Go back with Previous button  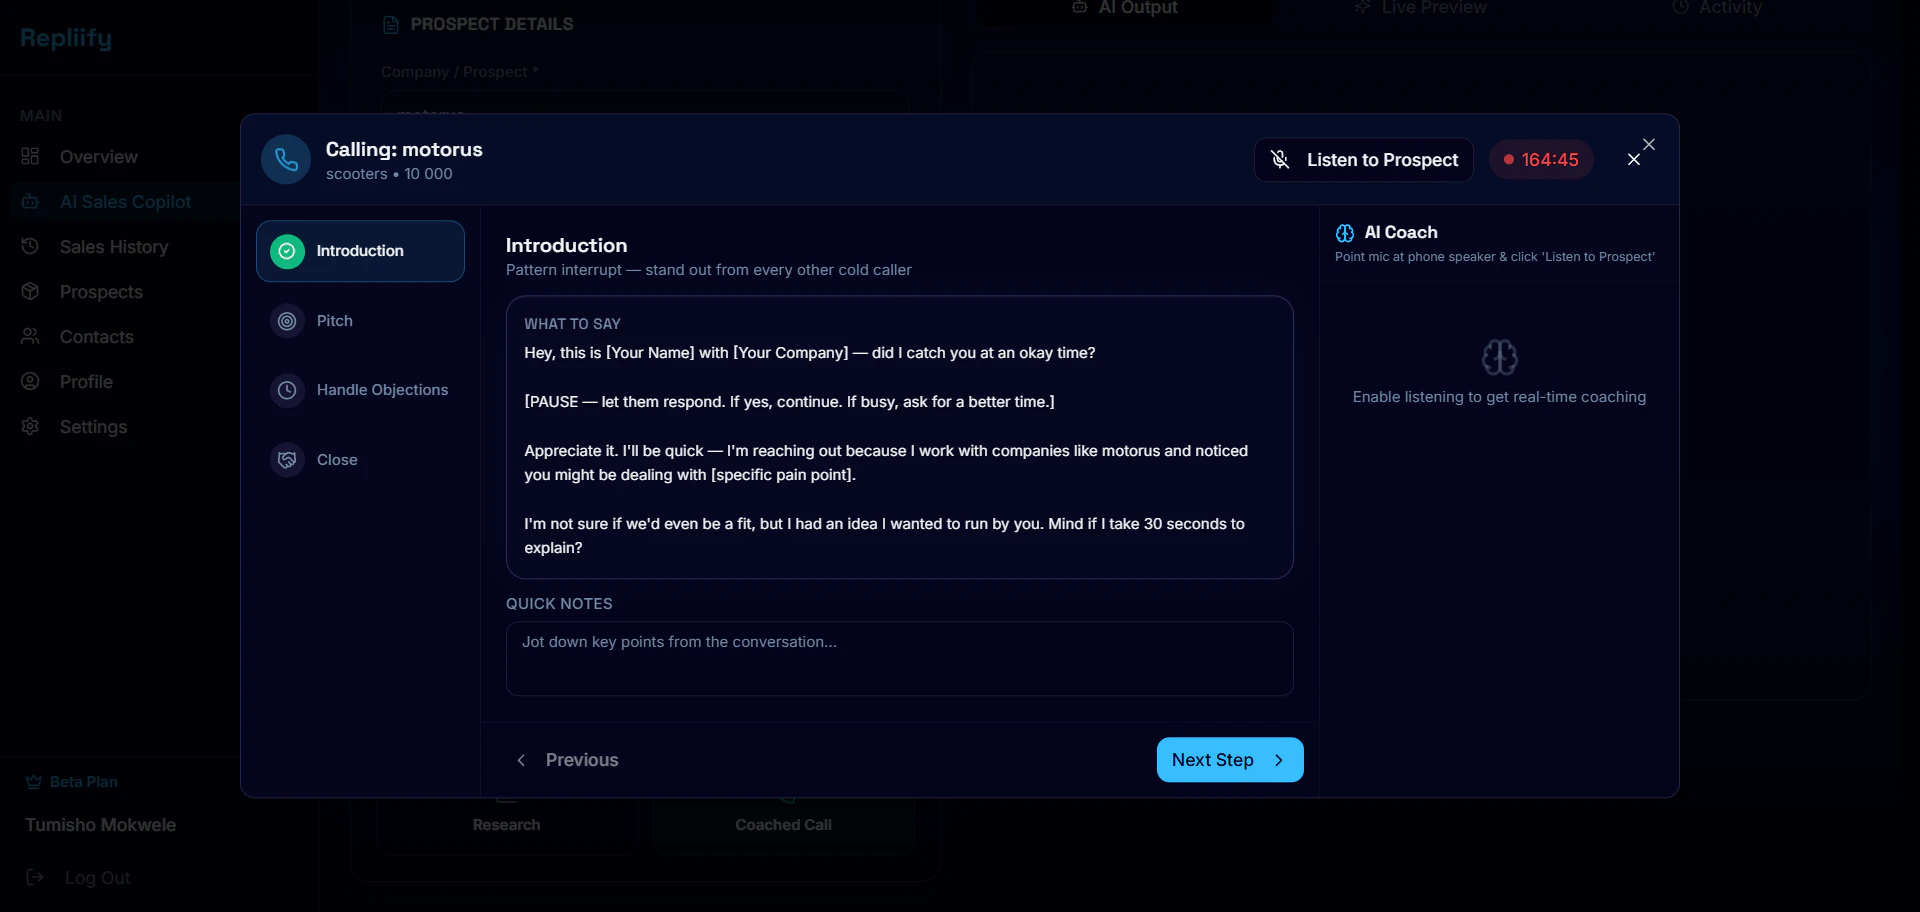tap(568, 760)
